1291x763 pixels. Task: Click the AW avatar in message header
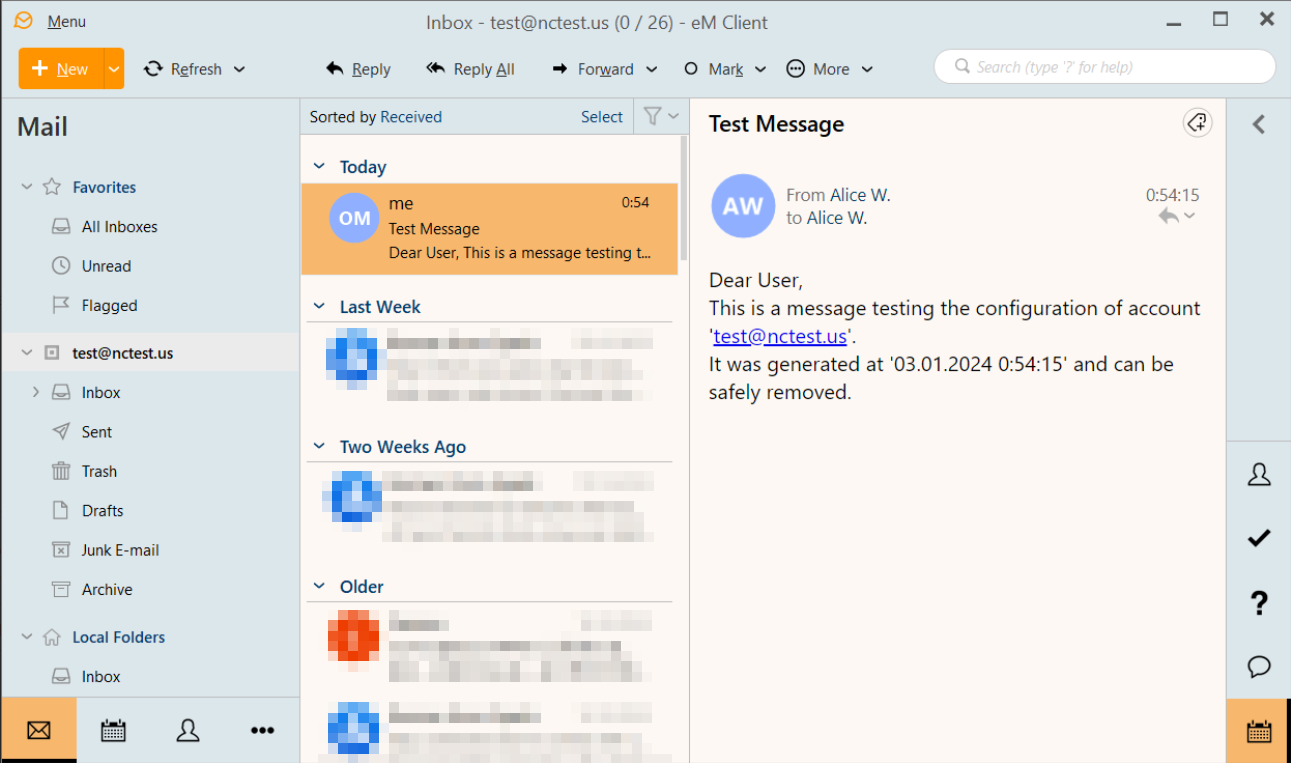tap(743, 206)
